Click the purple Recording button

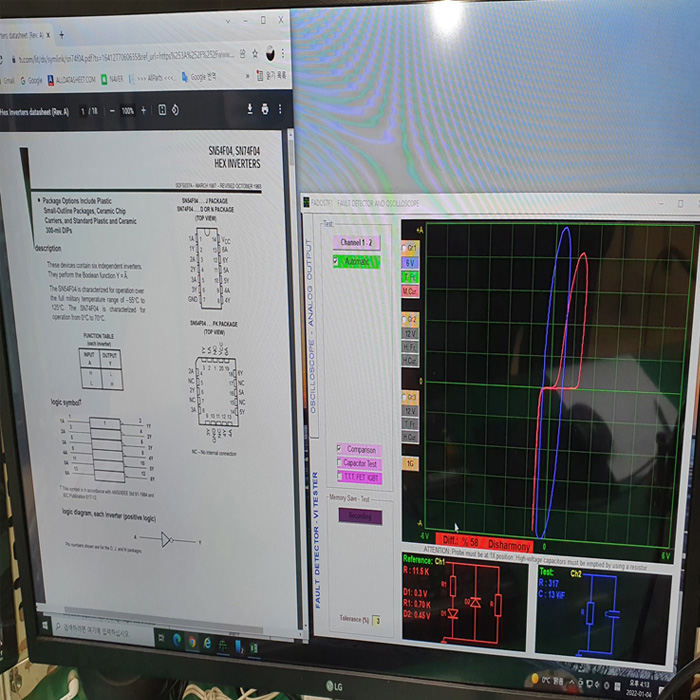coord(360,516)
